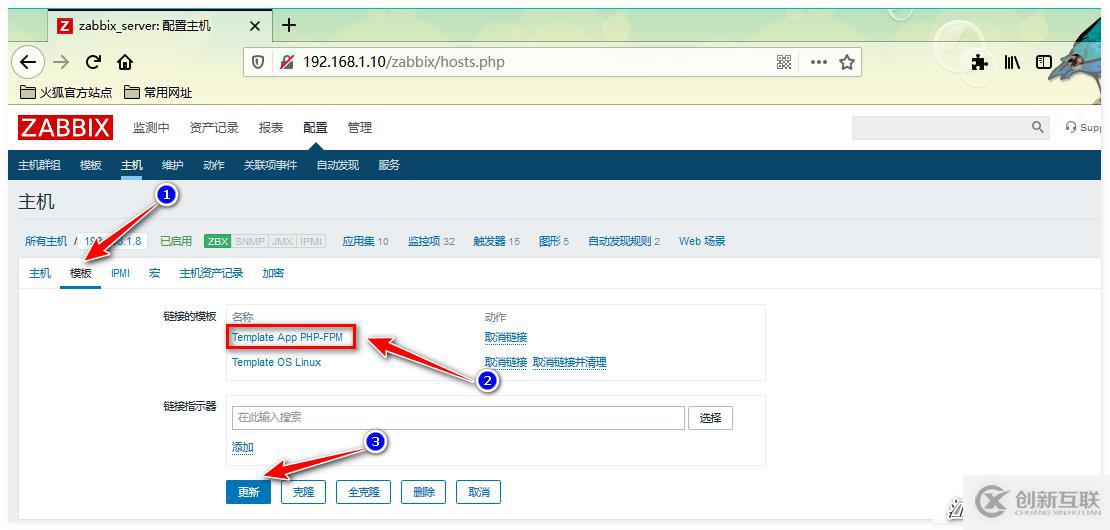Go to 维护 submenu
The height and width of the screenshot is (530, 1110).
[x=173, y=165]
